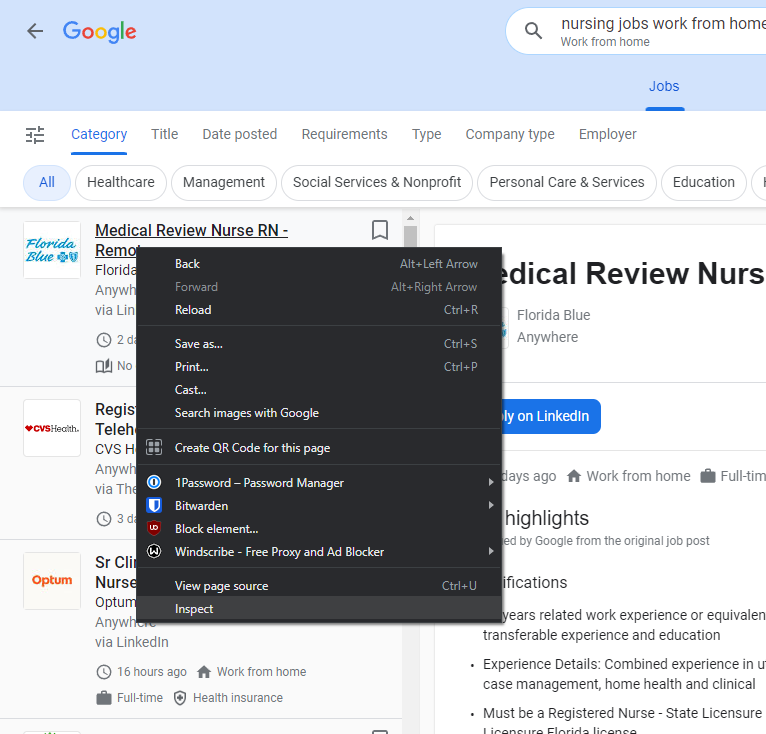Click the CVS Health company logo

52,428
